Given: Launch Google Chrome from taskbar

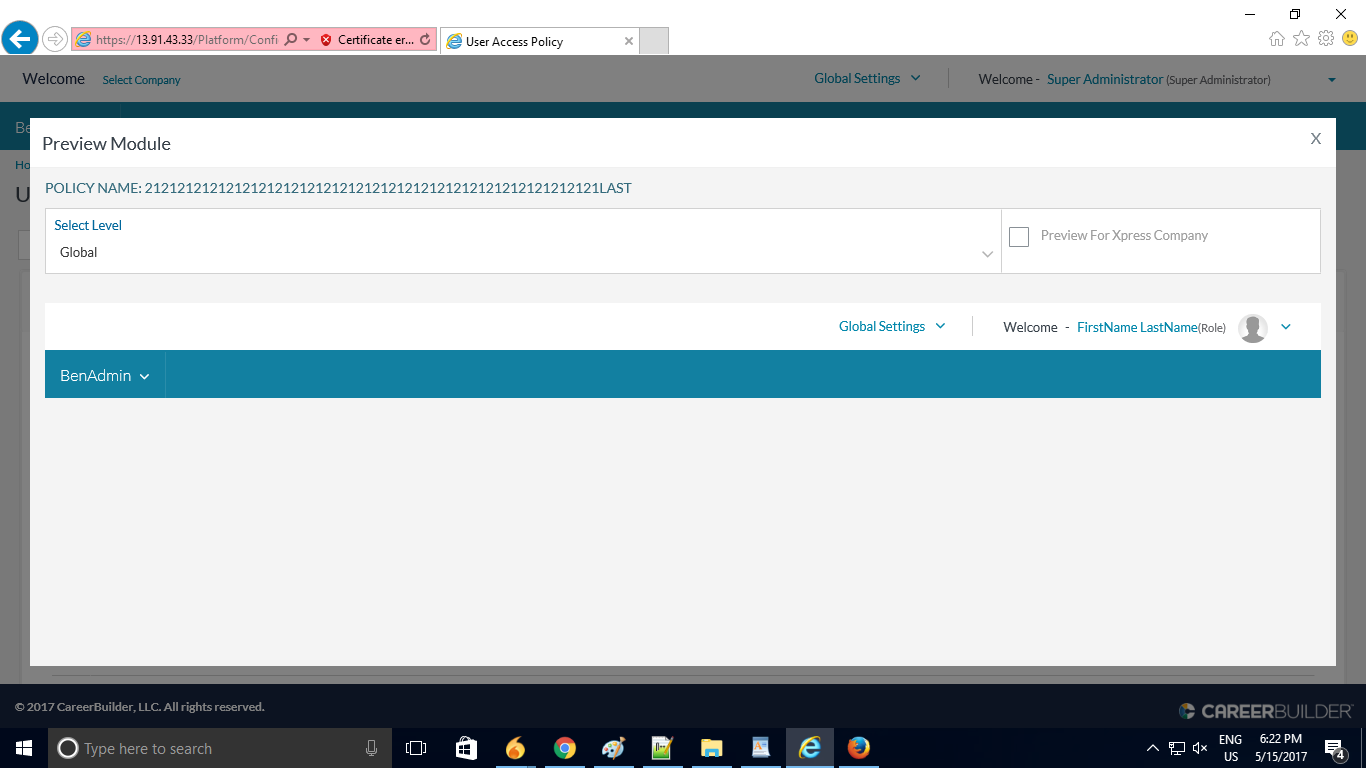Looking at the screenshot, I should 565,748.
